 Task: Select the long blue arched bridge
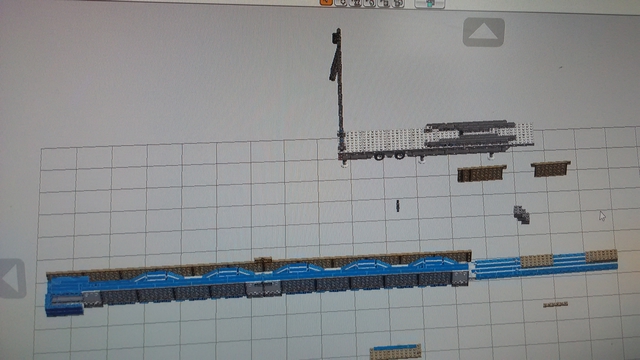[x=259, y=283]
